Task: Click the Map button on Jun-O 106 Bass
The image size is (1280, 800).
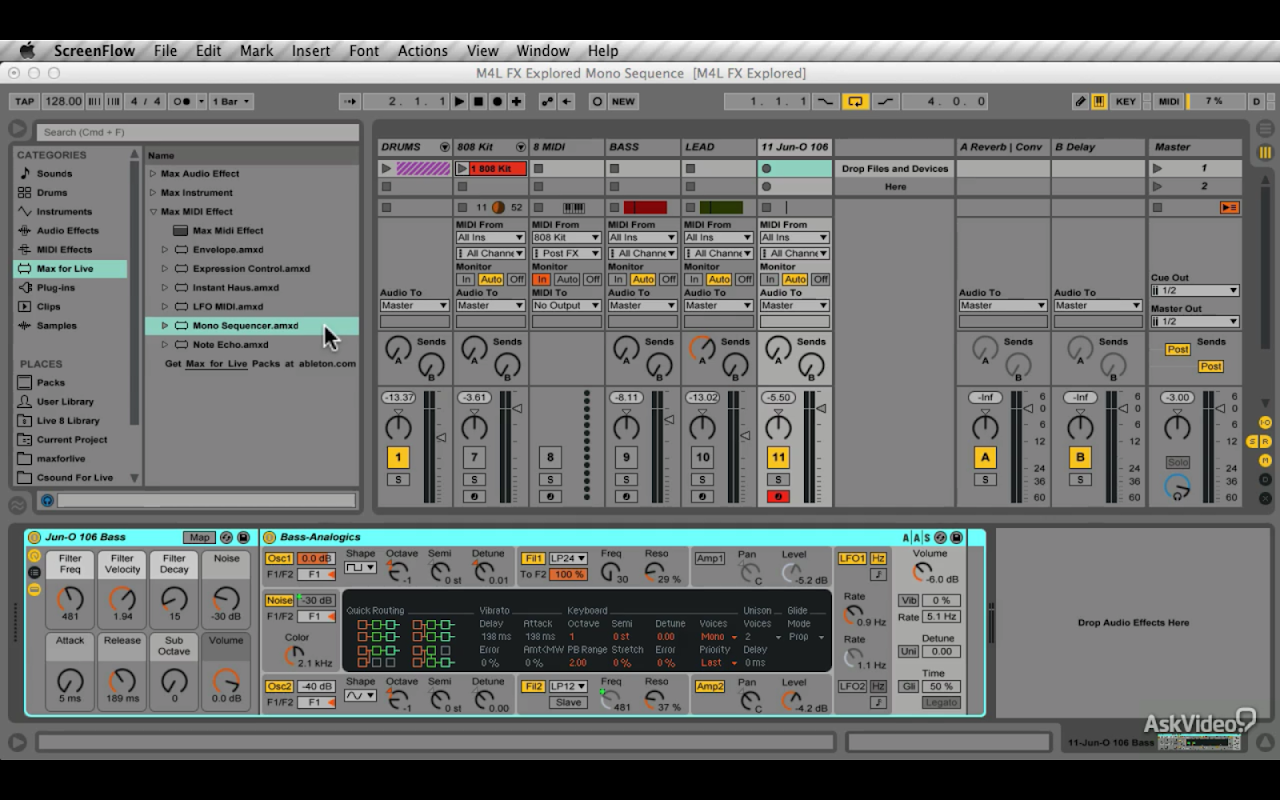Action: 199,537
